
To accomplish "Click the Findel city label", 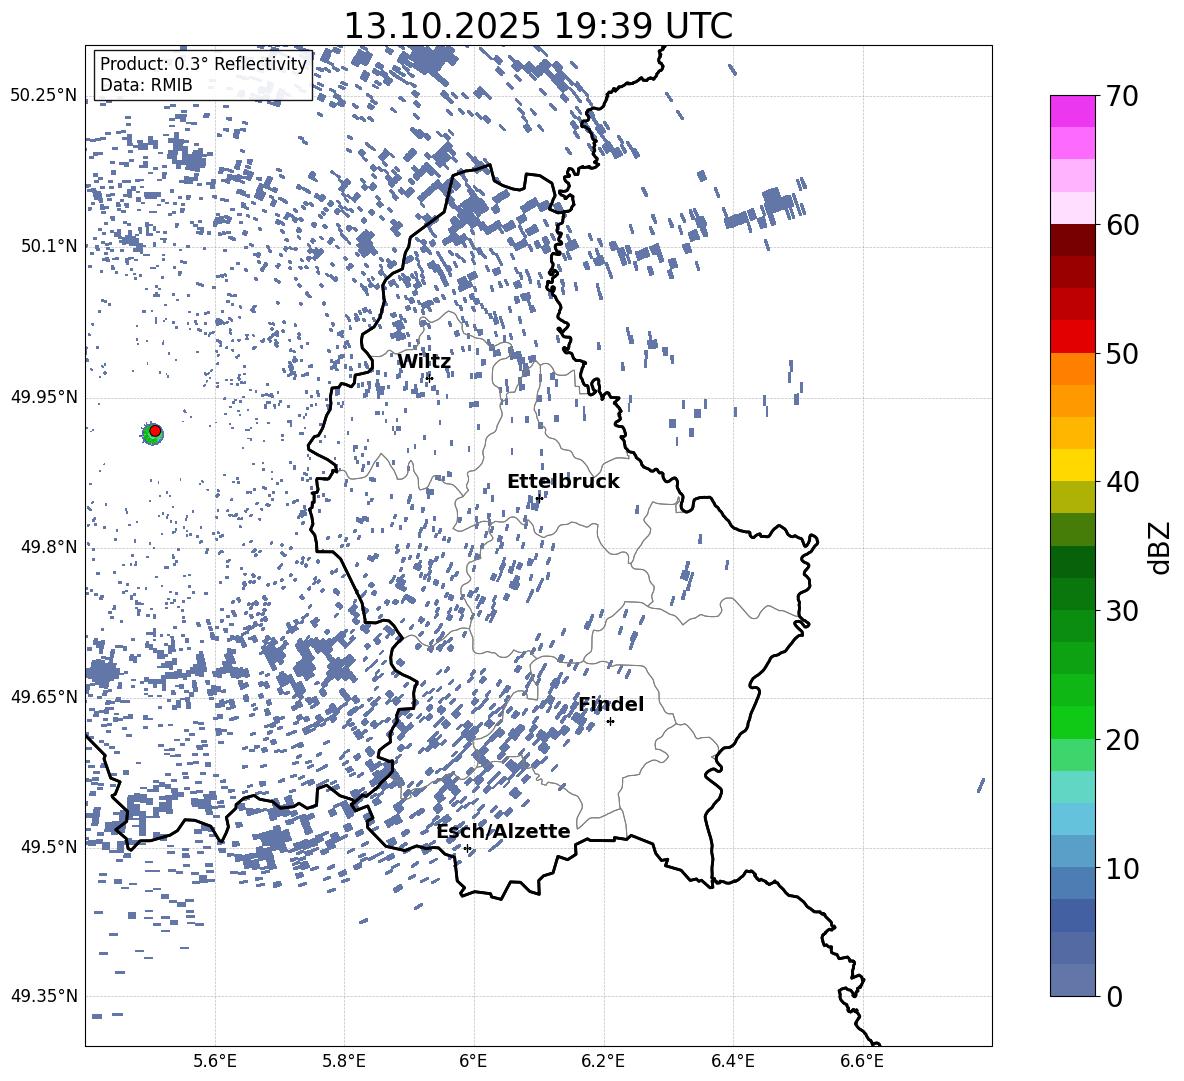I will 611,704.
